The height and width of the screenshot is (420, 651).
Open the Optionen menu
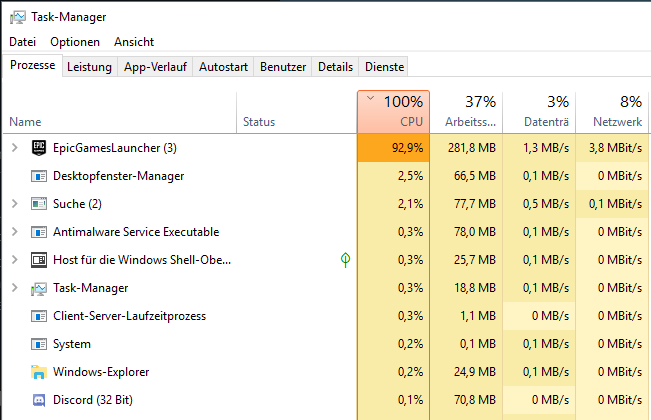[x=75, y=42]
